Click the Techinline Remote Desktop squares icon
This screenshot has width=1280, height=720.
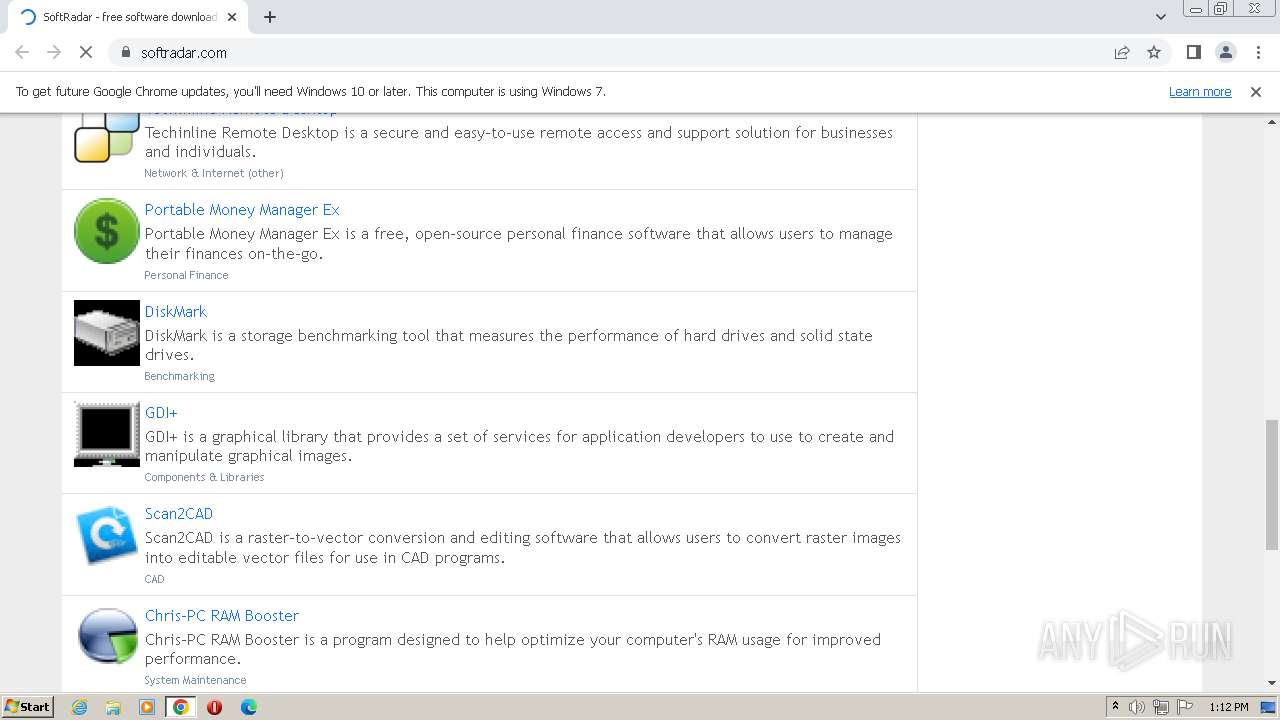(107, 137)
